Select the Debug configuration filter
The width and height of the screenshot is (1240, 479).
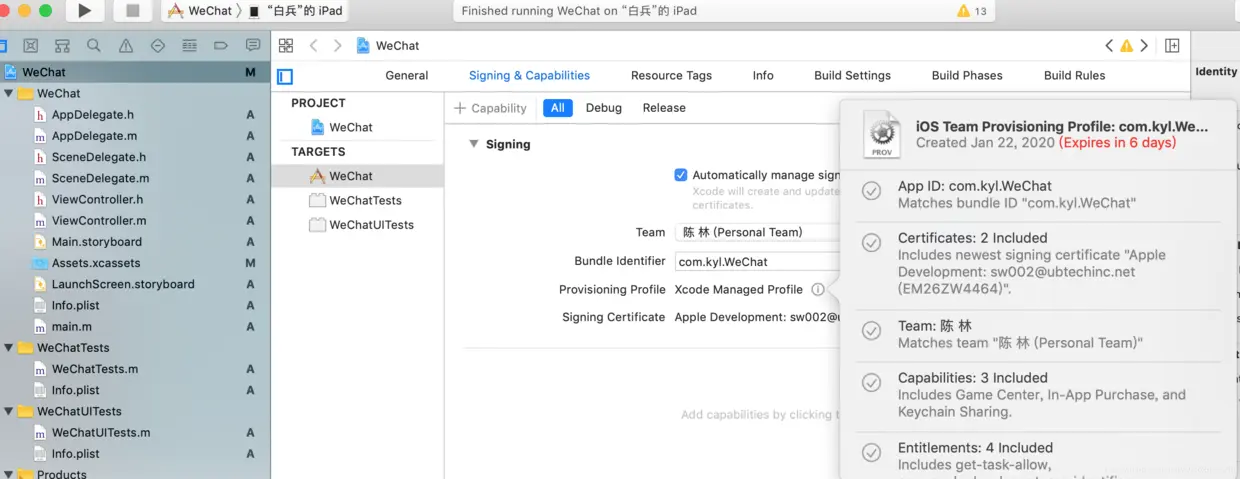[603, 108]
